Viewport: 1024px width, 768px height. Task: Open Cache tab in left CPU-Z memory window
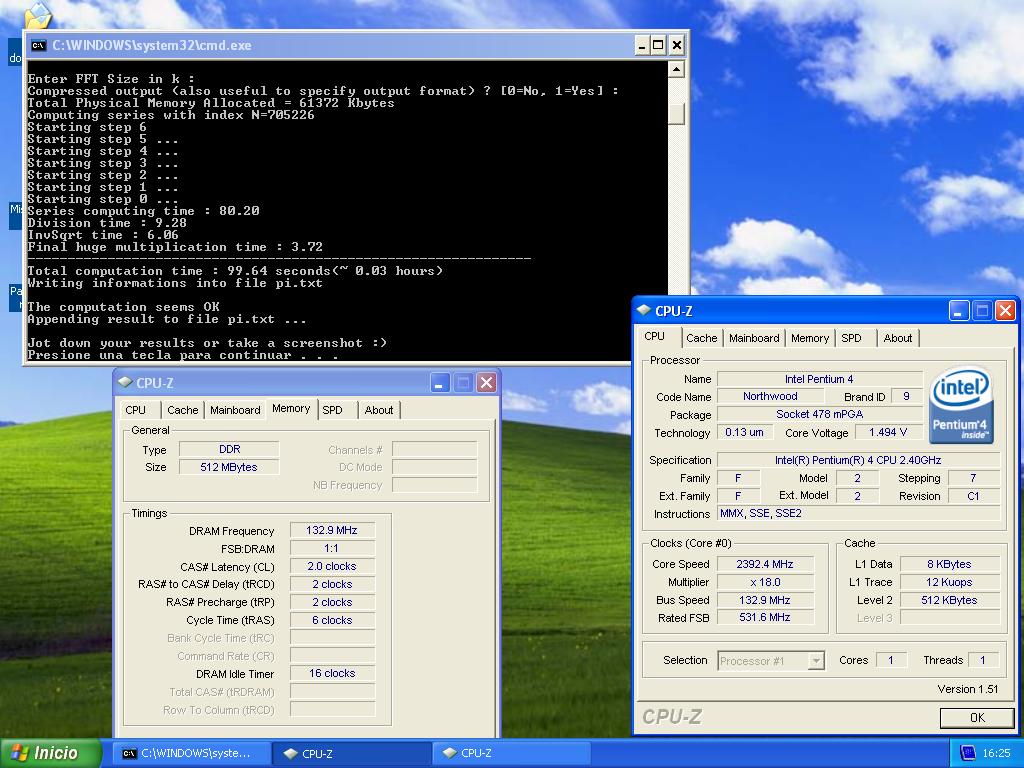[182, 409]
